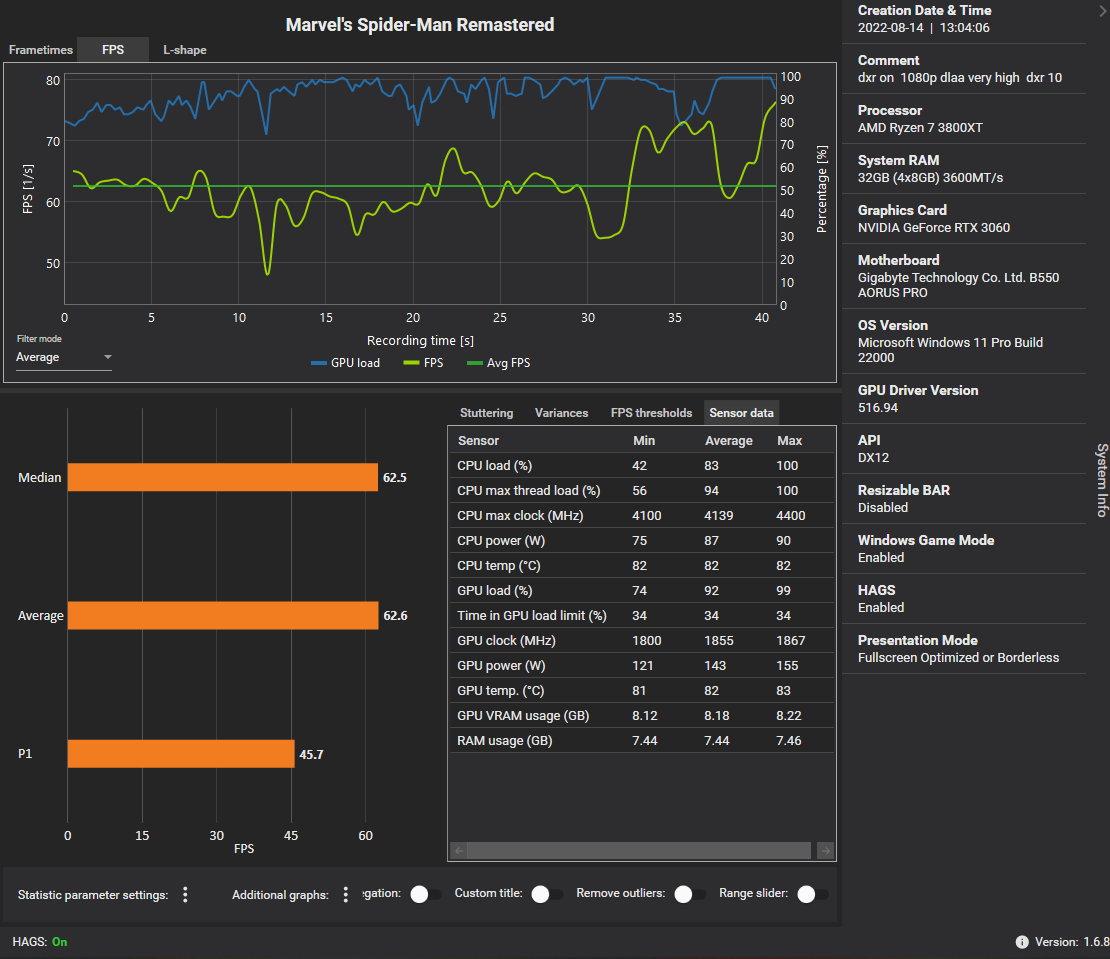The image size is (1110, 959).
Task: Select the CPU max thread load row
Action: (641, 490)
